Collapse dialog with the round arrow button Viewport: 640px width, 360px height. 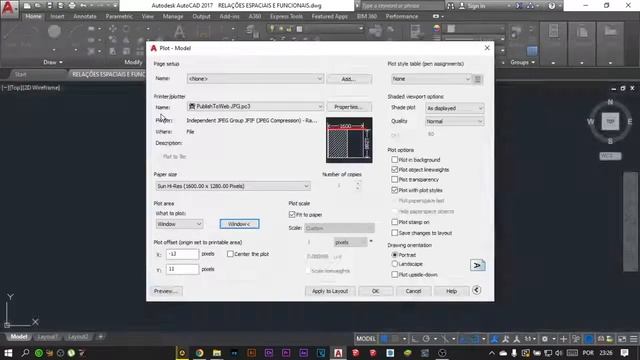click(x=476, y=290)
